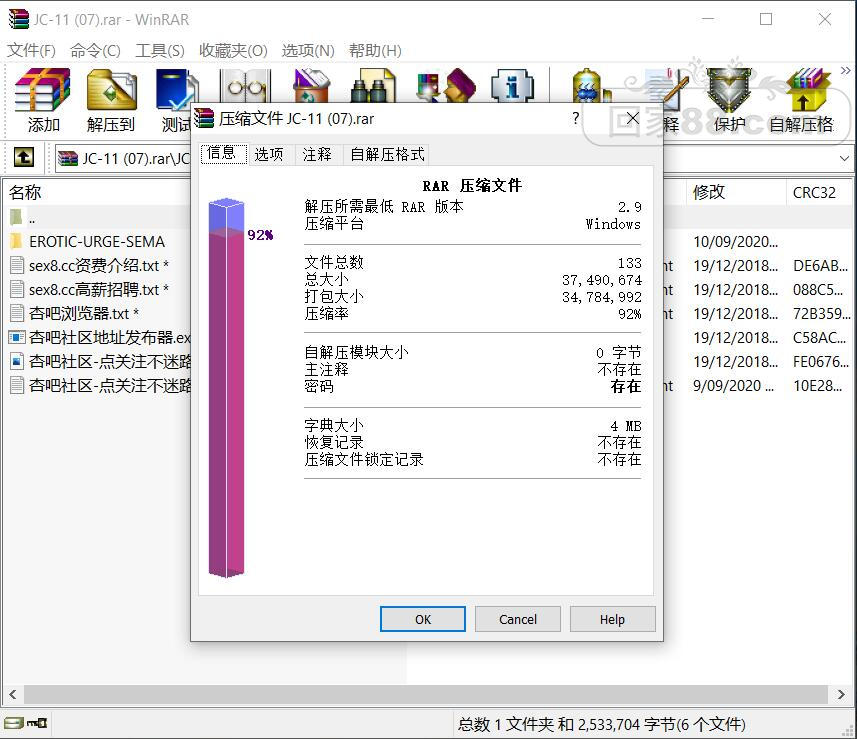Open the 工具(S) menu
The width and height of the screenshot is (857, 739).
click(160, 51)
